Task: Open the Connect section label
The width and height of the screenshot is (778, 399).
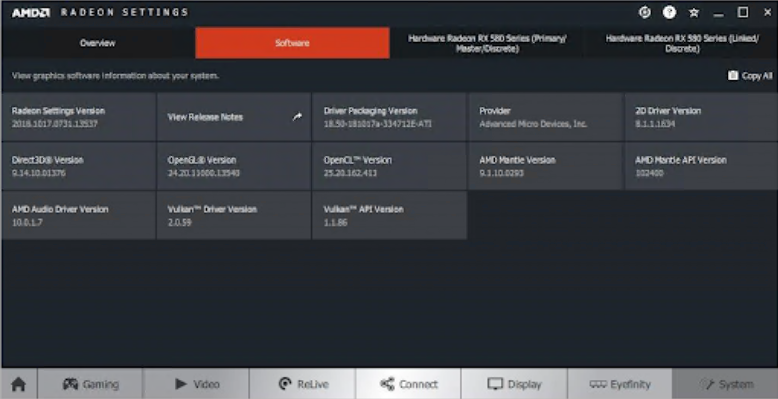Action: [x=418, y=385]
